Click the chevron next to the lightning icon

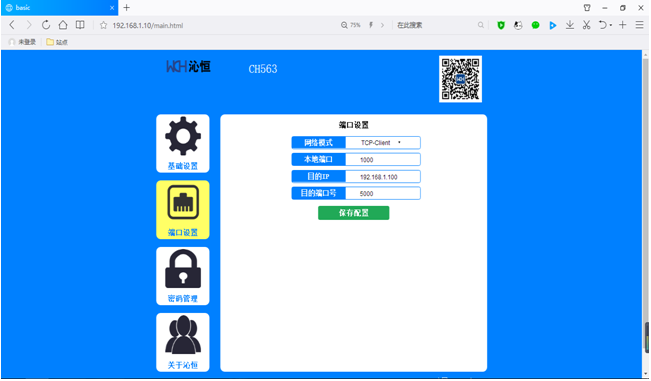click(x=382, y=25)
